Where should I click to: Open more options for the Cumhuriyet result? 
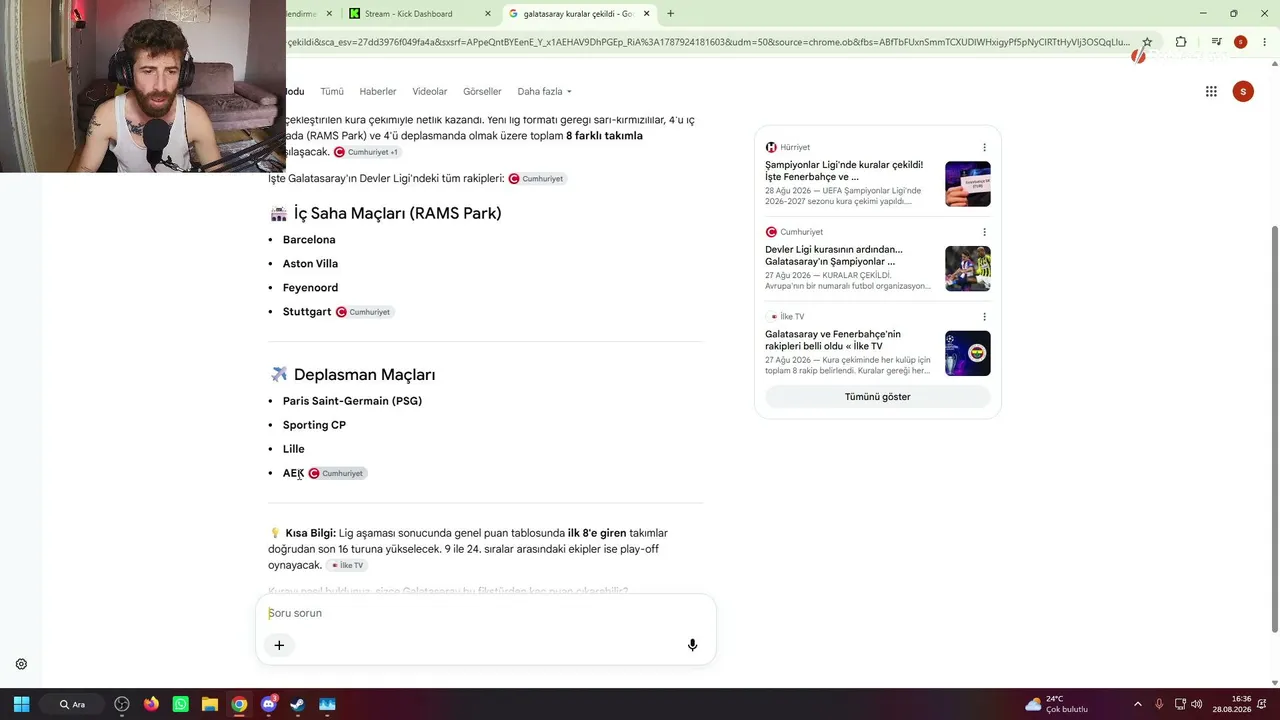(984, 232)
